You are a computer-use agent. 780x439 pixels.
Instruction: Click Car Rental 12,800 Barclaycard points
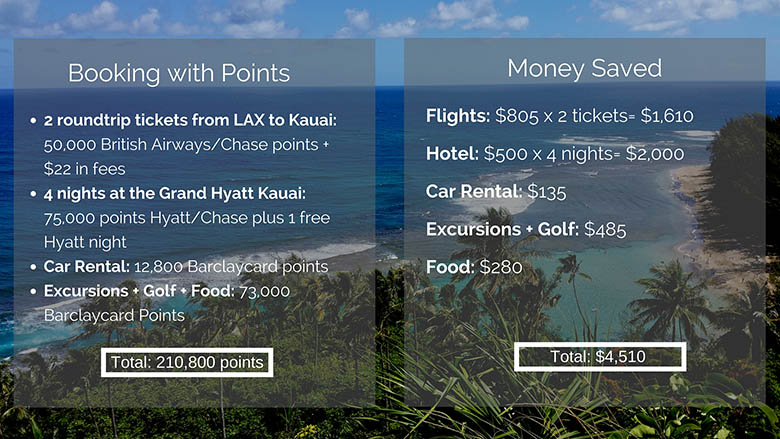[186, 266]
